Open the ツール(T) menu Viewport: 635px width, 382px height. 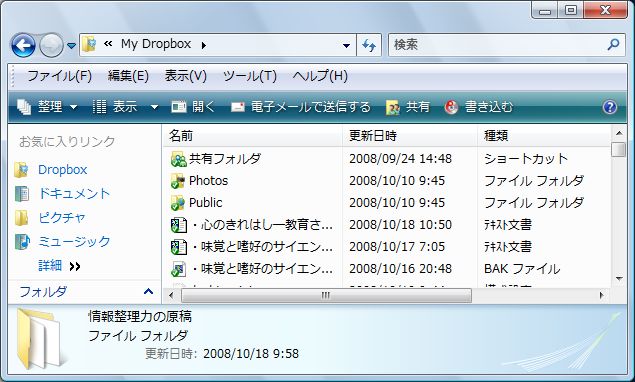point(249,76)
